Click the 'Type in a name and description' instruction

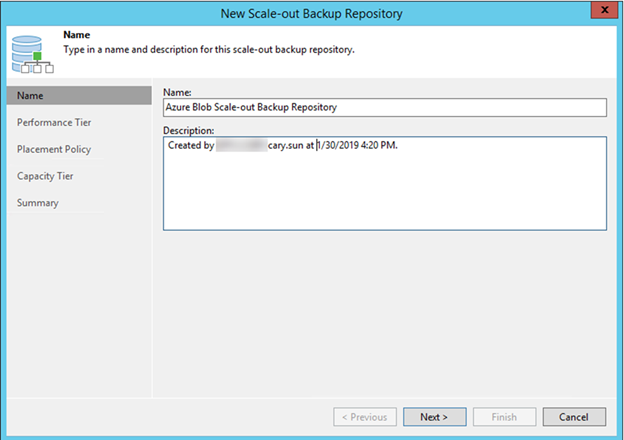[209, 50]
